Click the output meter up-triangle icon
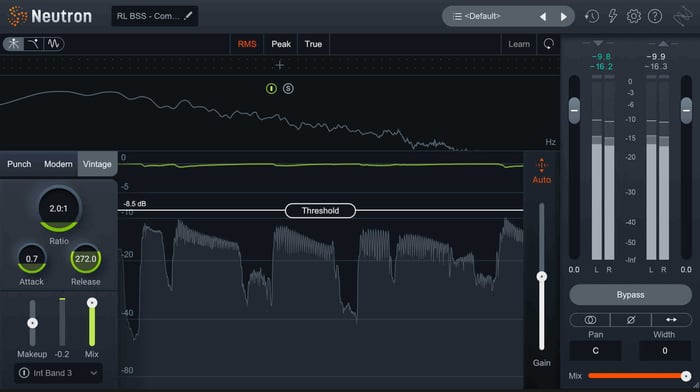Screen dimensions: 700x392 663,43
